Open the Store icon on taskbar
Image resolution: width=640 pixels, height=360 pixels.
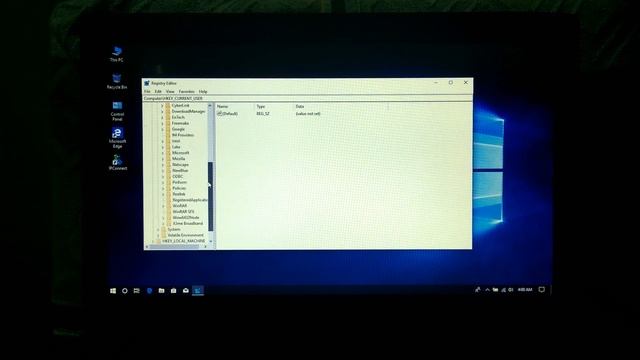pos(173,291)
